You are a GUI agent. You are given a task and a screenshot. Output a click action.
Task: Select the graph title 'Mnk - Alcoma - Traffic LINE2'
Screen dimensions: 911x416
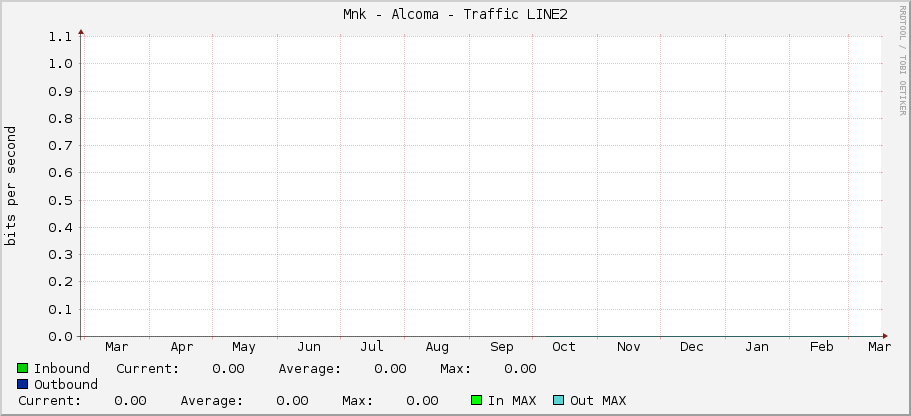[455, 15]
